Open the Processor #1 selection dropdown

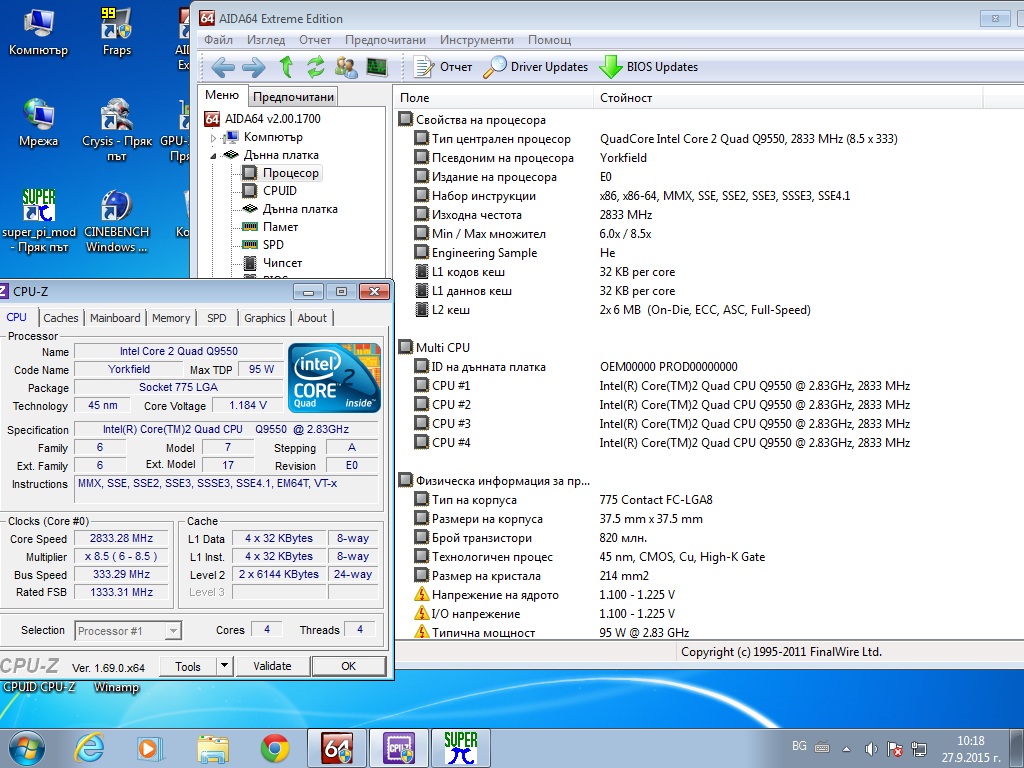pos(128,631)
